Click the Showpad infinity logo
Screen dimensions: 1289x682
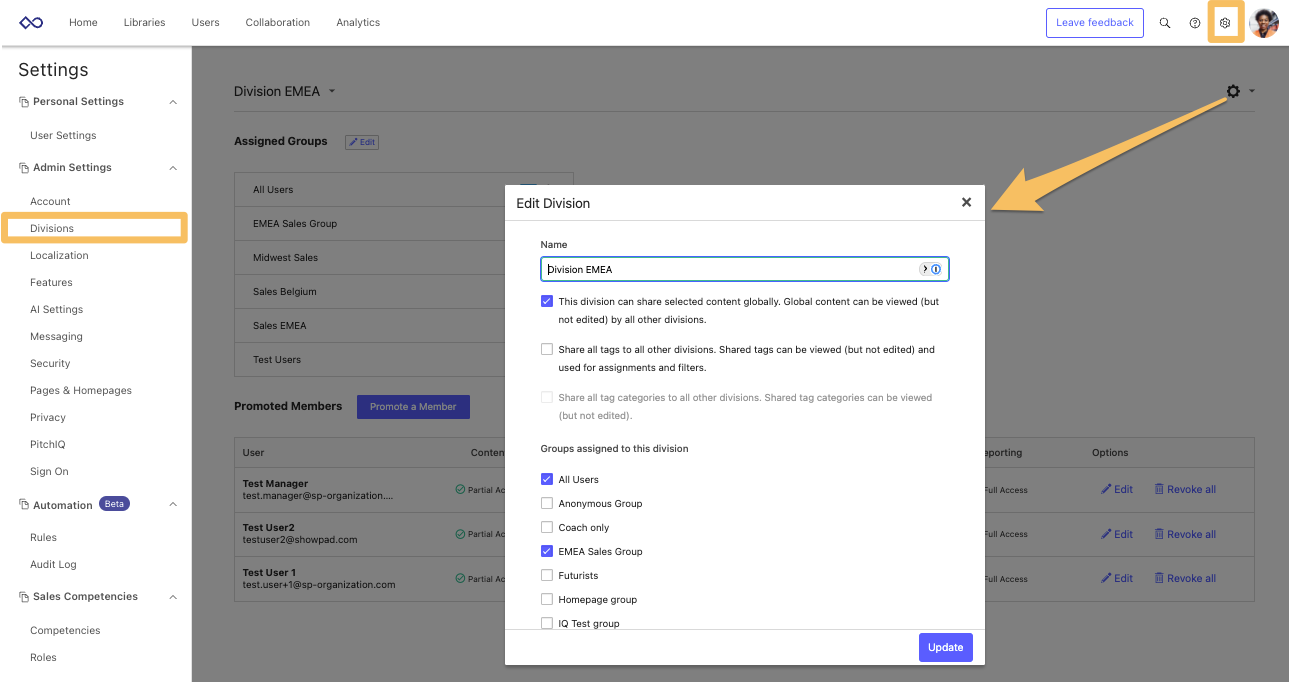click(x=31, y=22)
